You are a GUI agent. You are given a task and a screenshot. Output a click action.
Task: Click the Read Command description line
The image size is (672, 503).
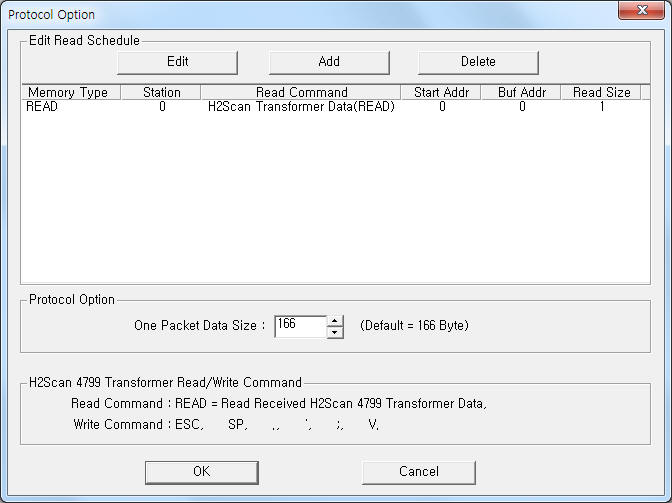click(279, 404)
